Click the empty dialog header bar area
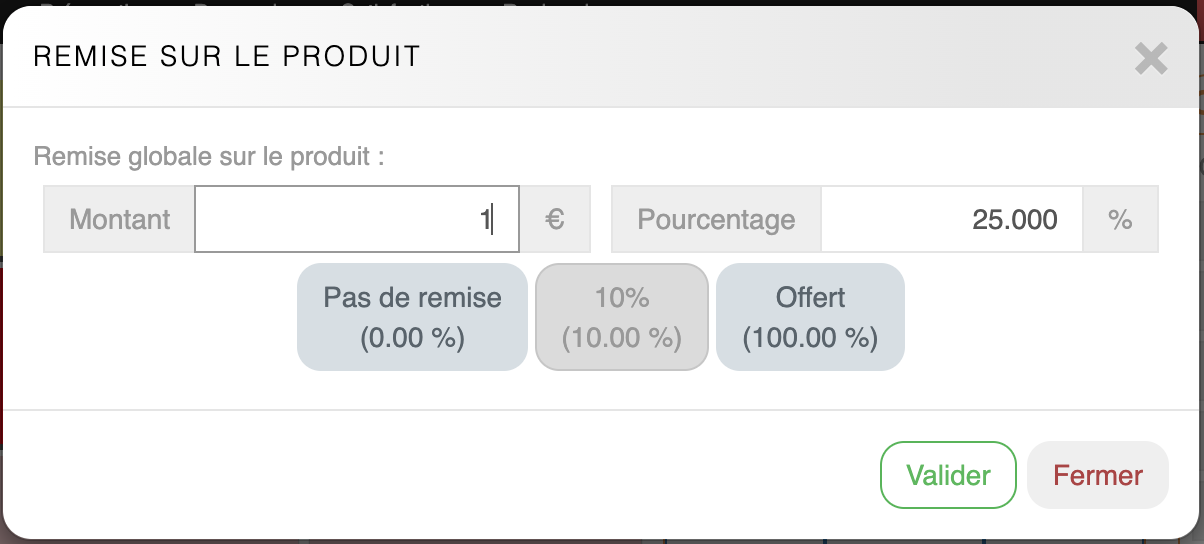This screenshot has height=544, width=1204. (750, 57)
